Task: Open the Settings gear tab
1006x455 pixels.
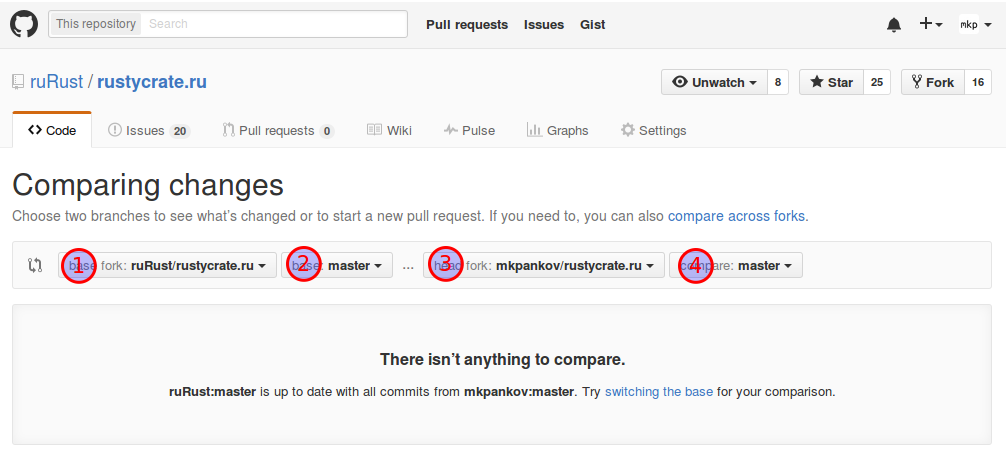Action: pyautogui.click(x=653, y=130)
